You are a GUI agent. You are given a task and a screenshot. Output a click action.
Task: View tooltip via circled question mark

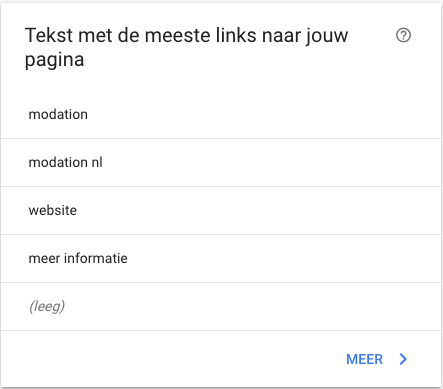point(403,35)
